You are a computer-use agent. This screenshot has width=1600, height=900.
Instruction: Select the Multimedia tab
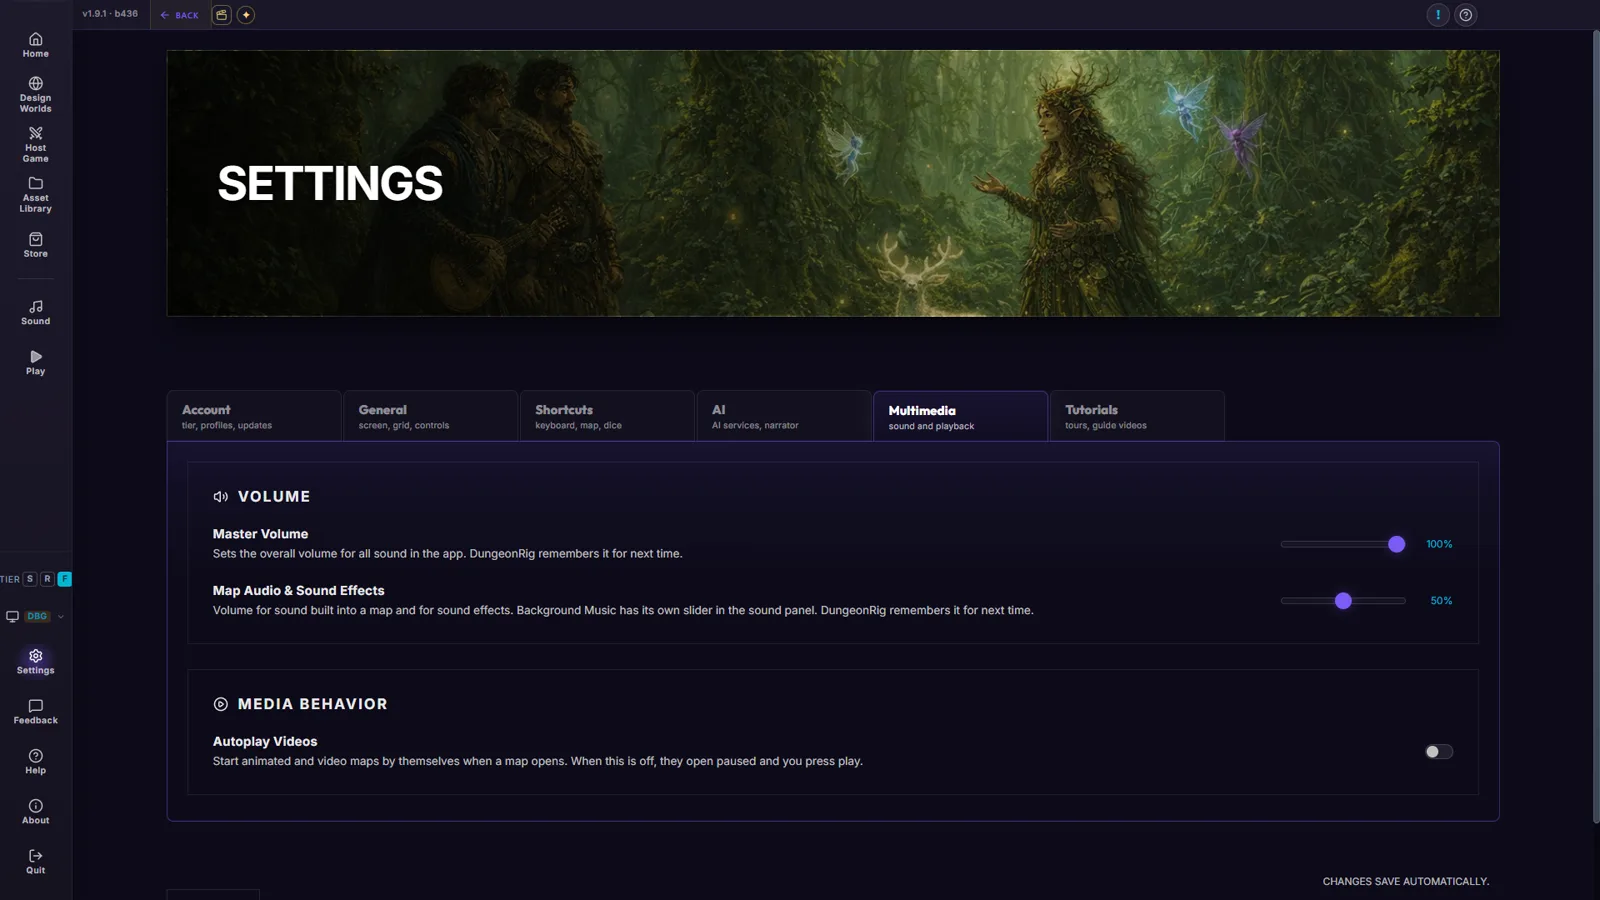961,416
